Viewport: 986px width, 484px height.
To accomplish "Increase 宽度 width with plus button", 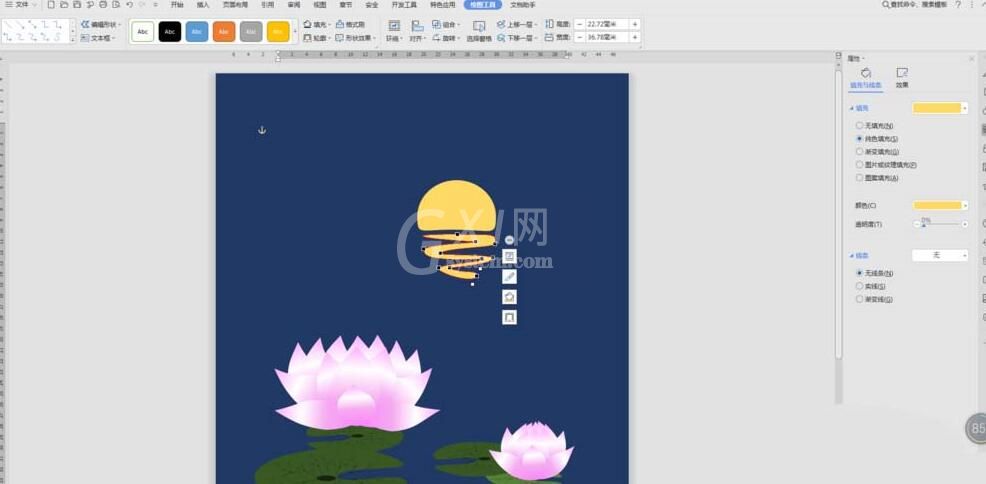I will (634, 38).
